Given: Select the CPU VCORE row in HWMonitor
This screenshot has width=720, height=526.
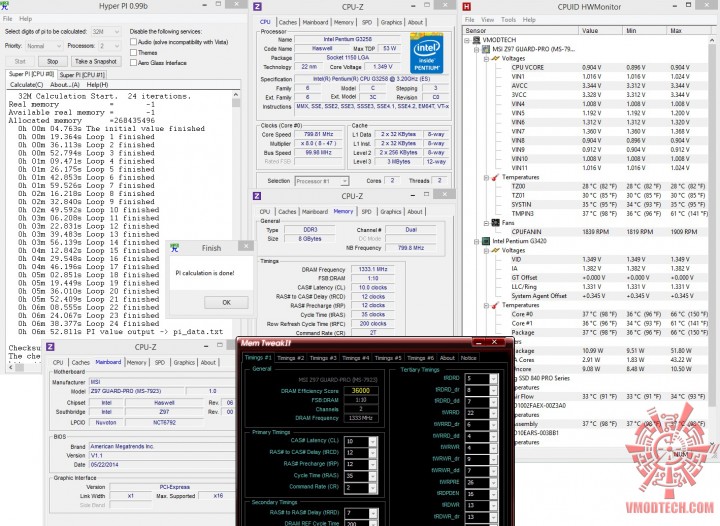Looking at the screenshot, I should point(585,67).
